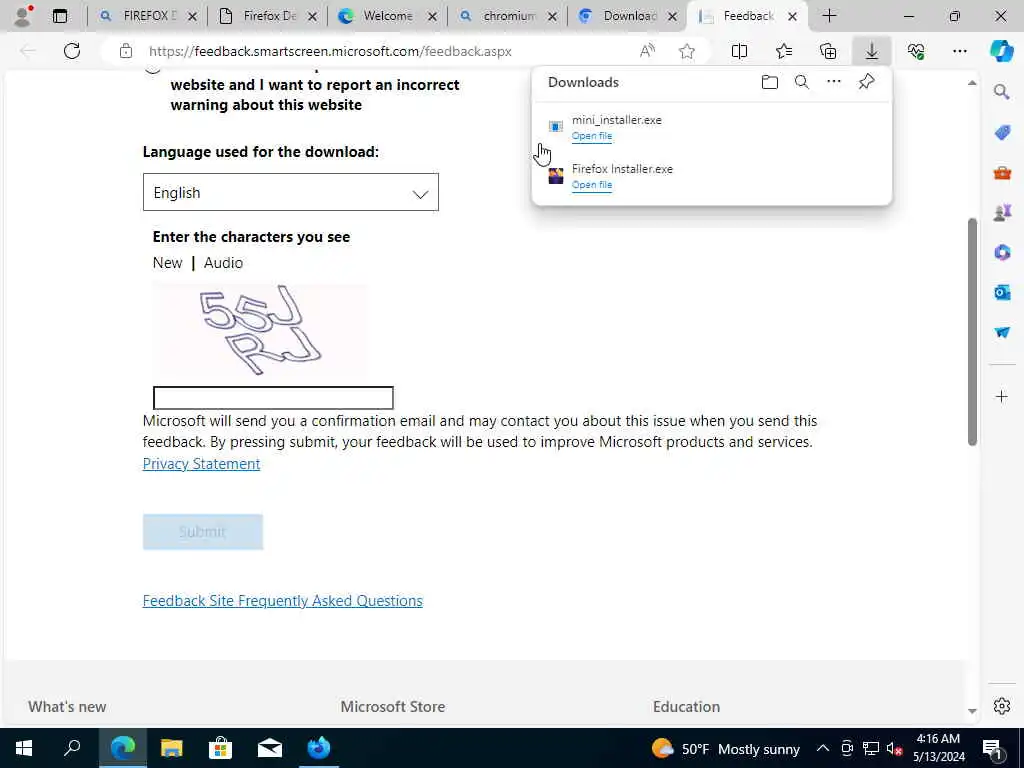Open Microsoft Store from taskbar

pos(220,748)
